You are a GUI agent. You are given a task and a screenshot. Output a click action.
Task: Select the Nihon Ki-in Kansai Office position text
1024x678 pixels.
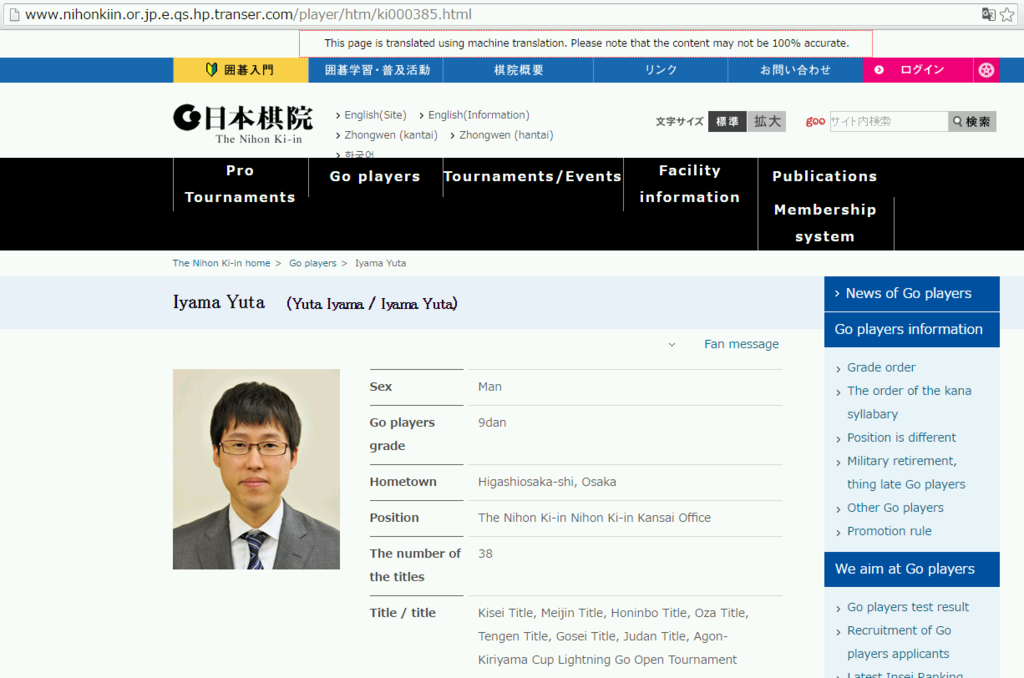click(x=594, y=518)
